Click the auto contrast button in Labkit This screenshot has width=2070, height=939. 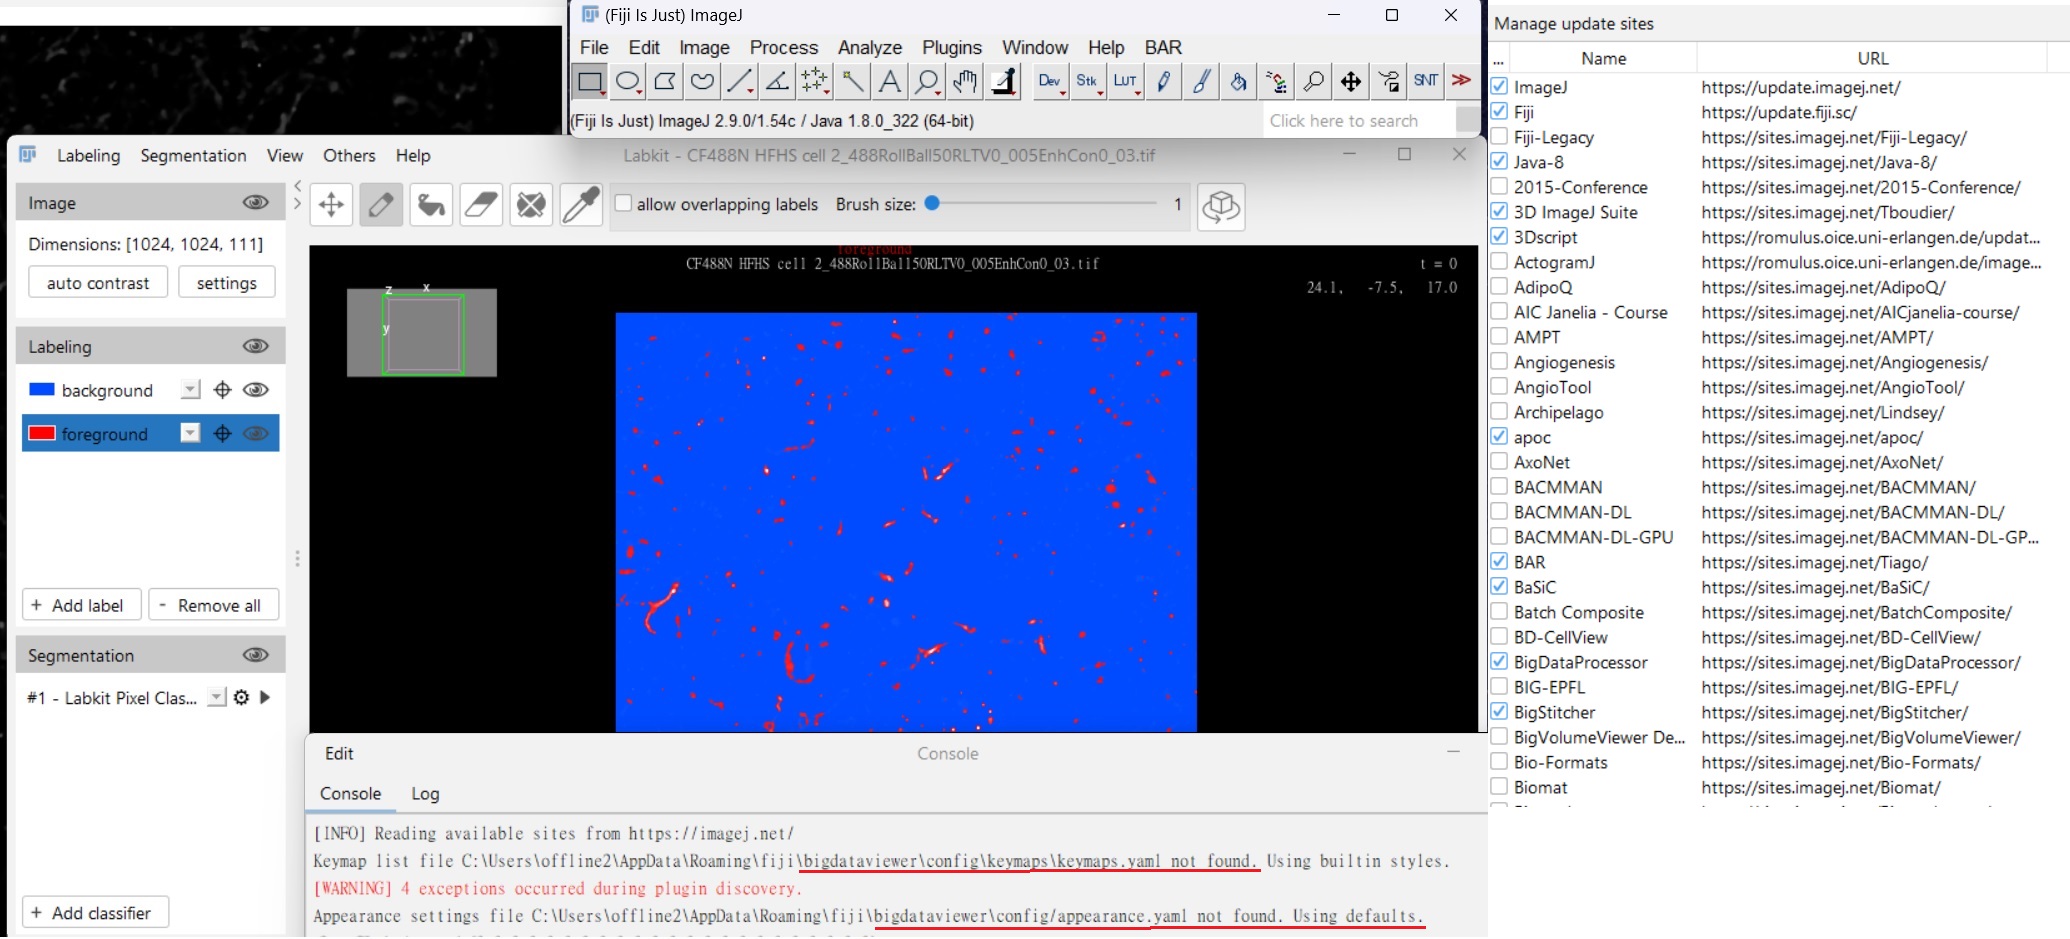(97, 281)
